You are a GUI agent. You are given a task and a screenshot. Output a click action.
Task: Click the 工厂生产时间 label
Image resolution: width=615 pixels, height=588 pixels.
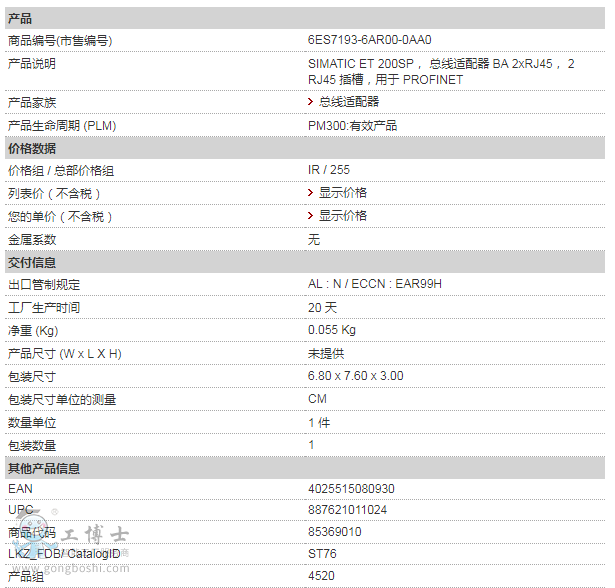(44, 308)
